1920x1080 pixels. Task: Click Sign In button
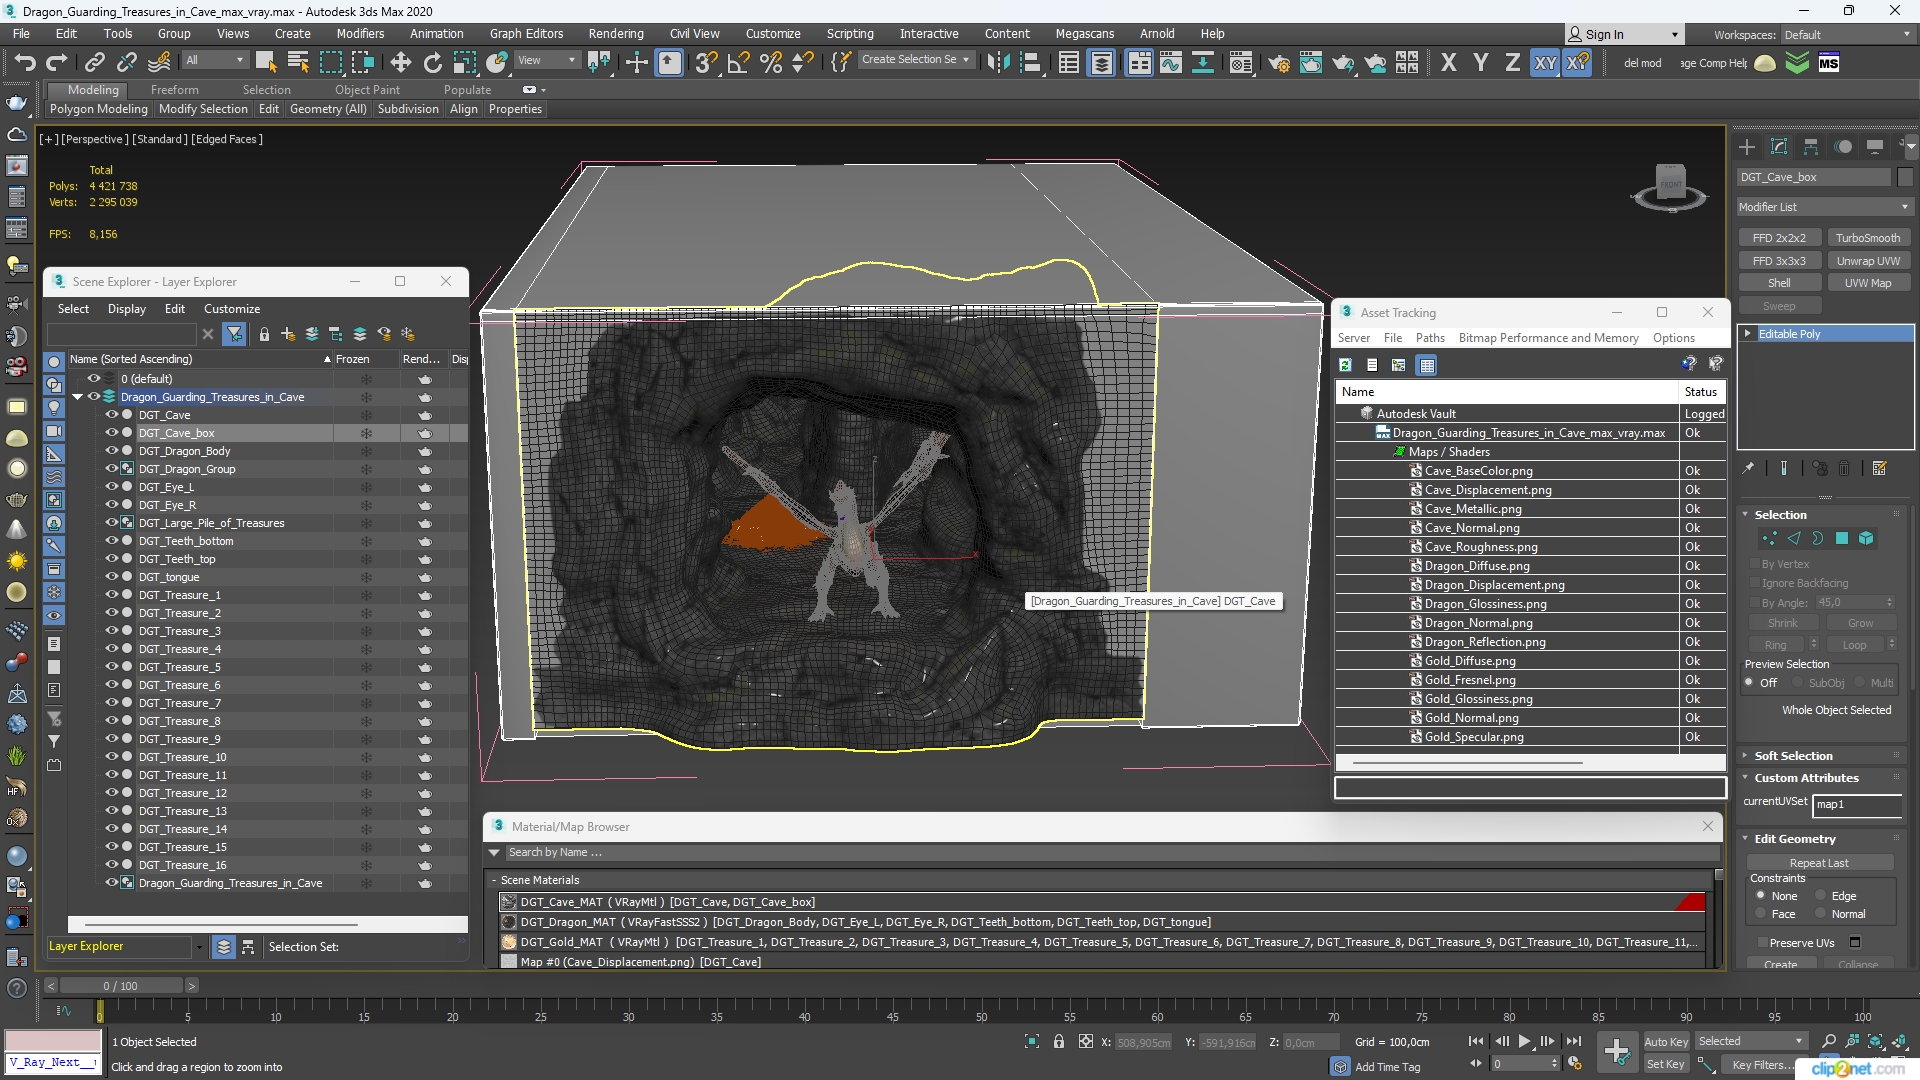(x=1623, y=34)
